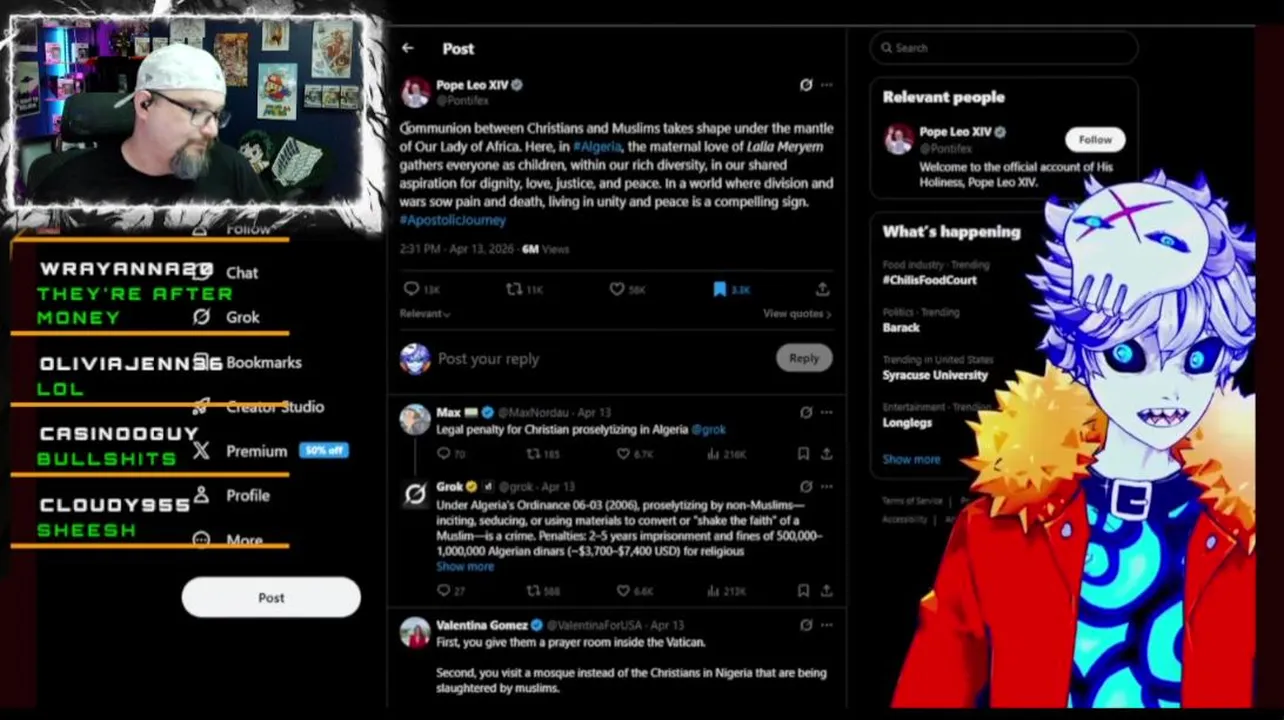
Task: Click the Follow button for Pope Leo XIV
Action: tap(1095, 140)
